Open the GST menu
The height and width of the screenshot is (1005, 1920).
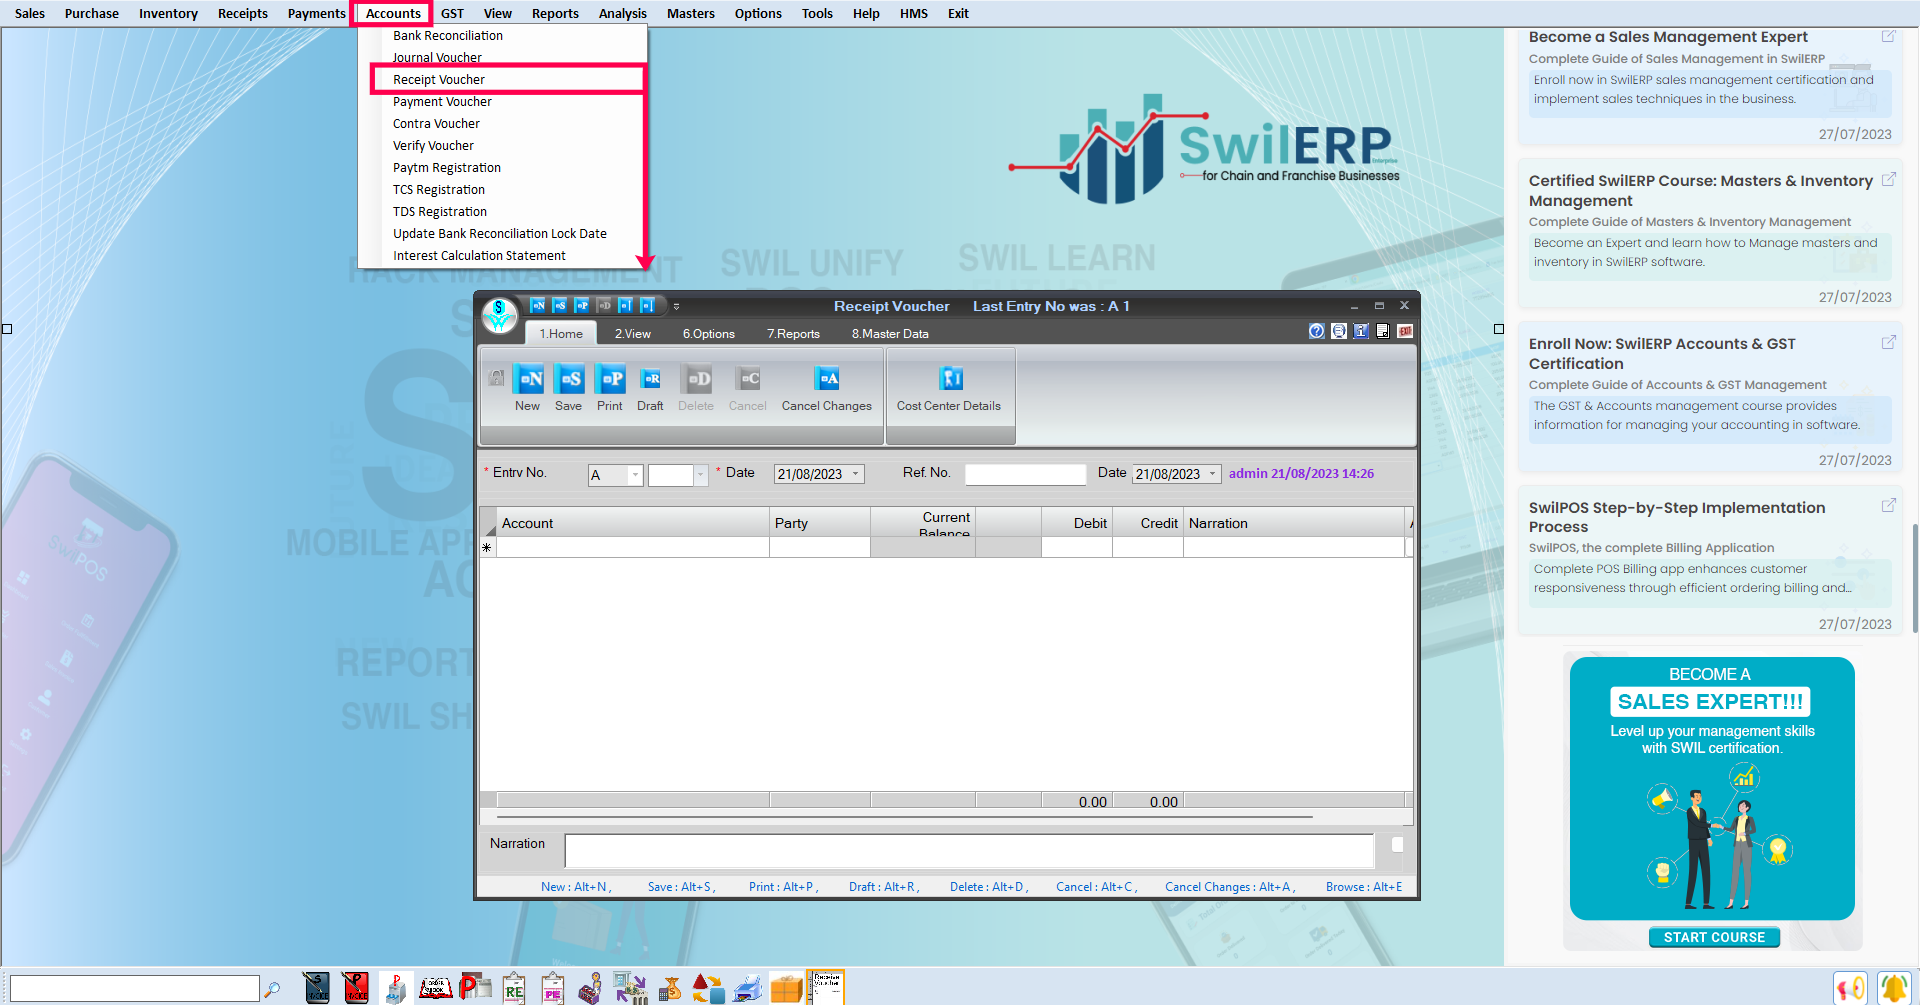[452, 13]
